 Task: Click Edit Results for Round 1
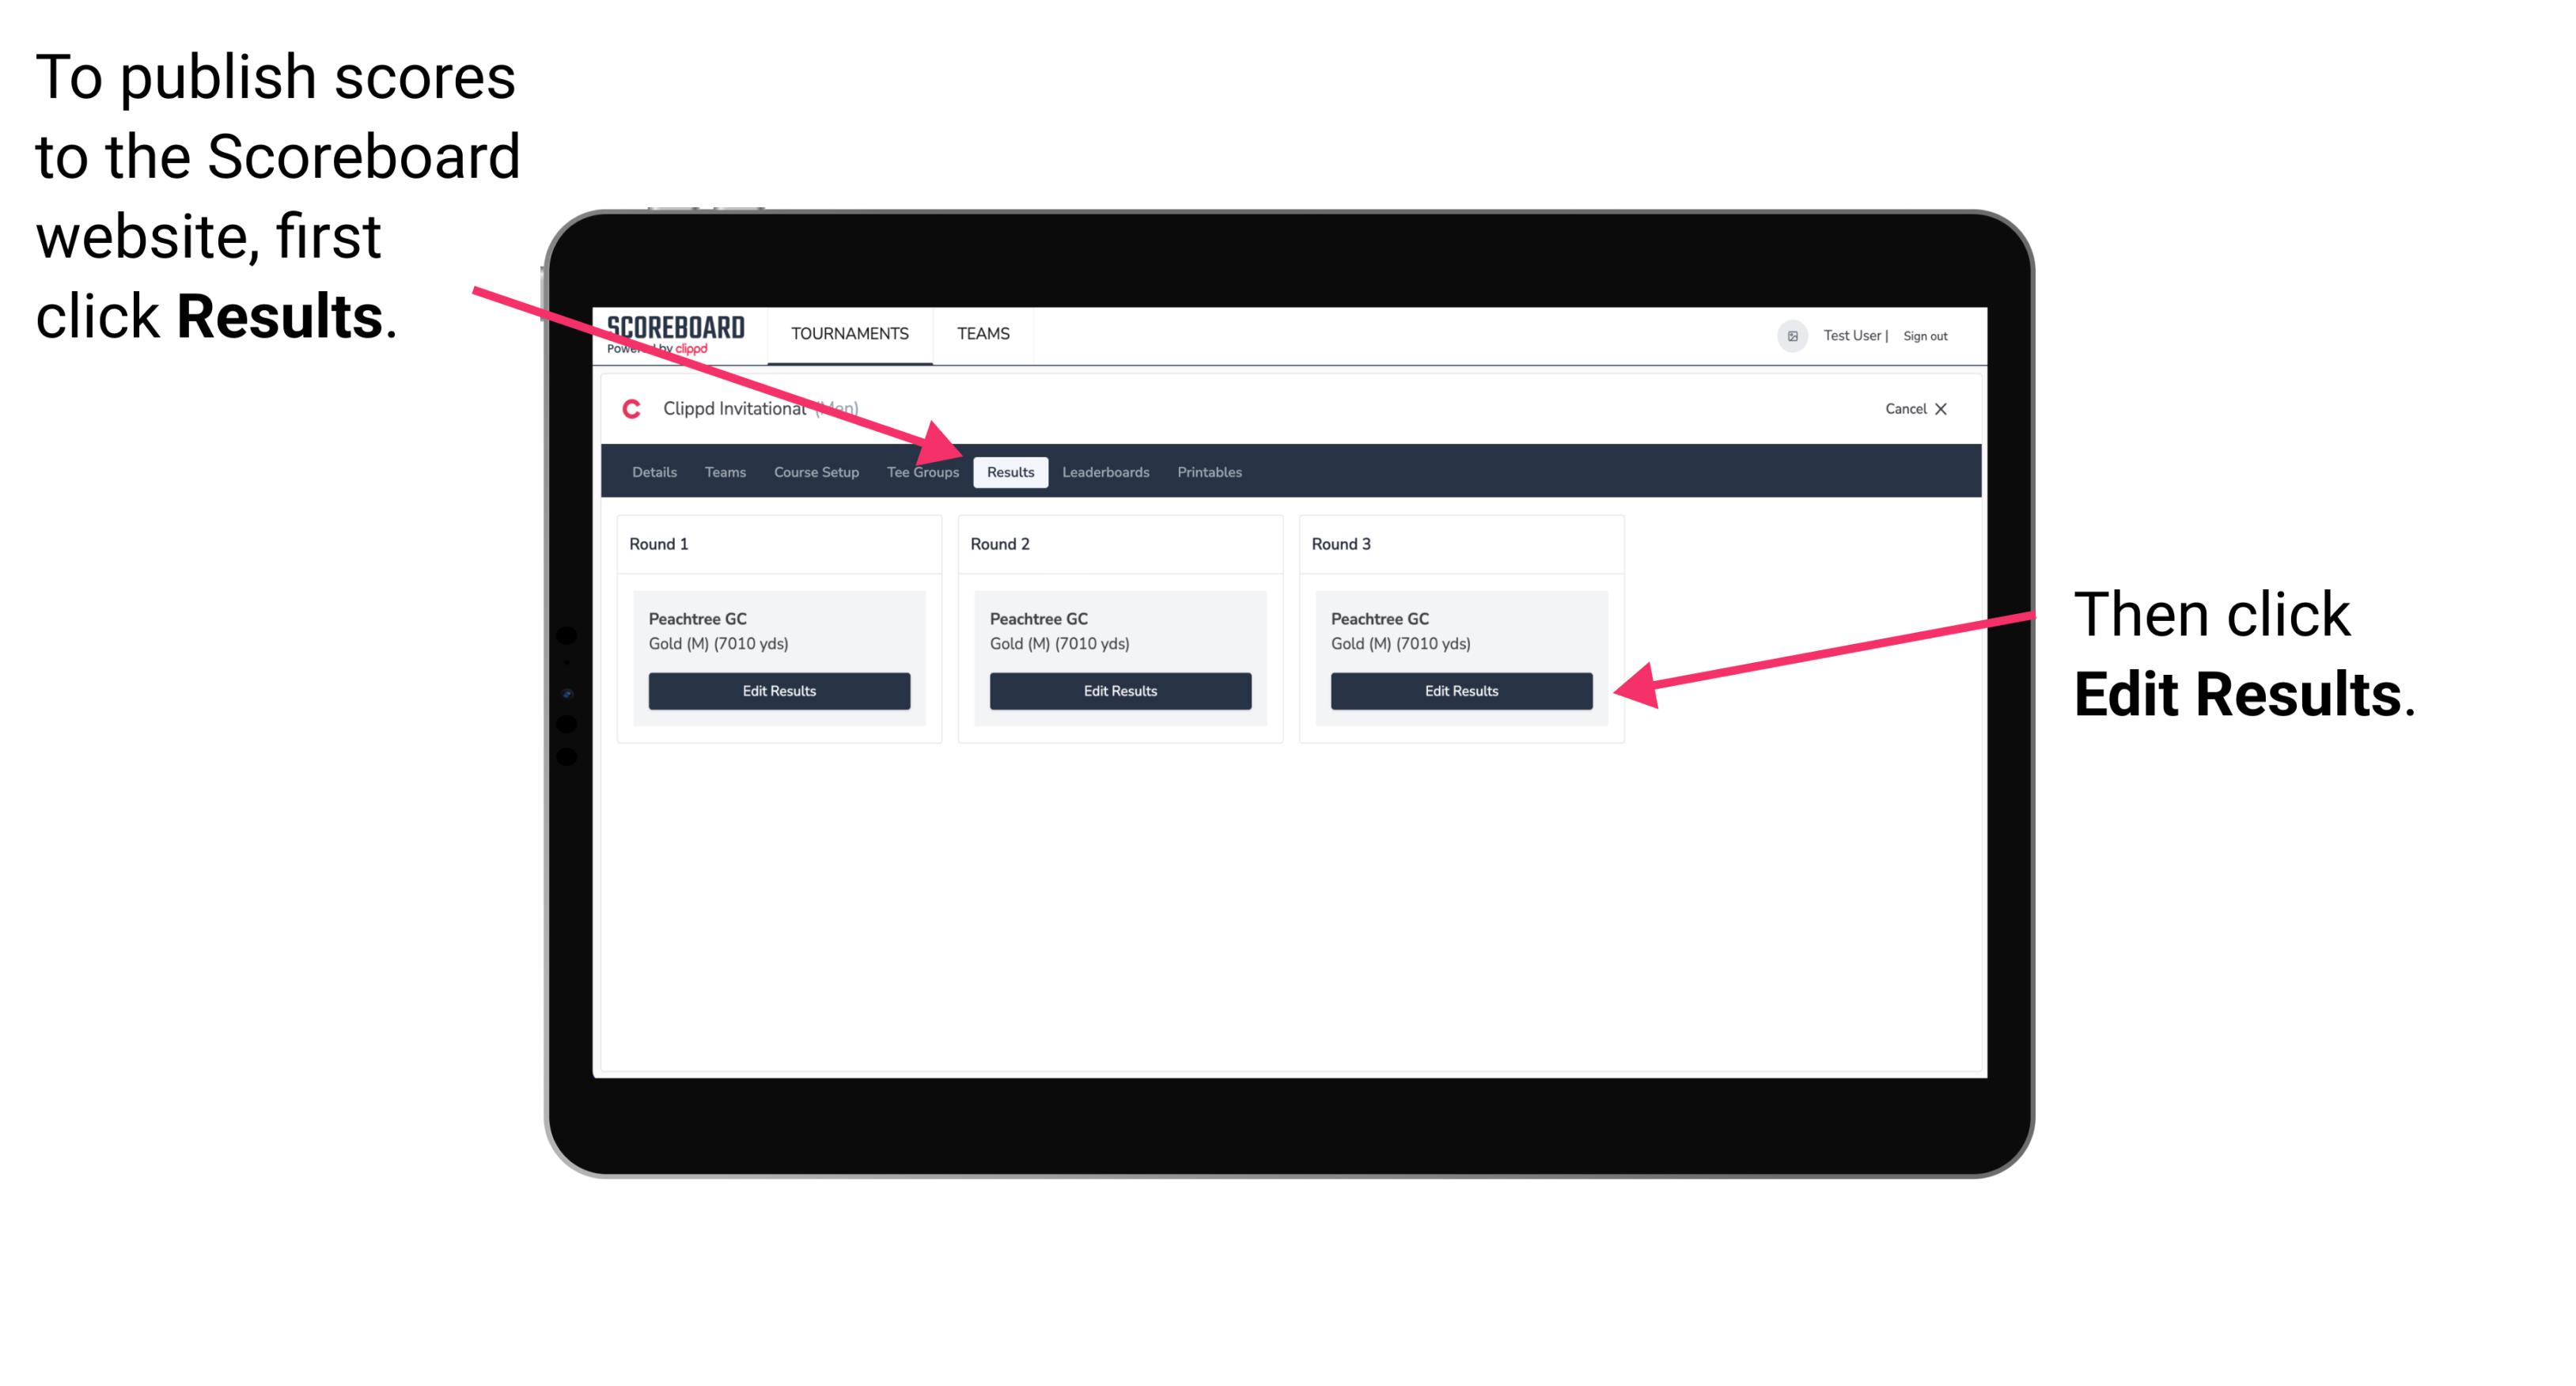tap(778, 691)
